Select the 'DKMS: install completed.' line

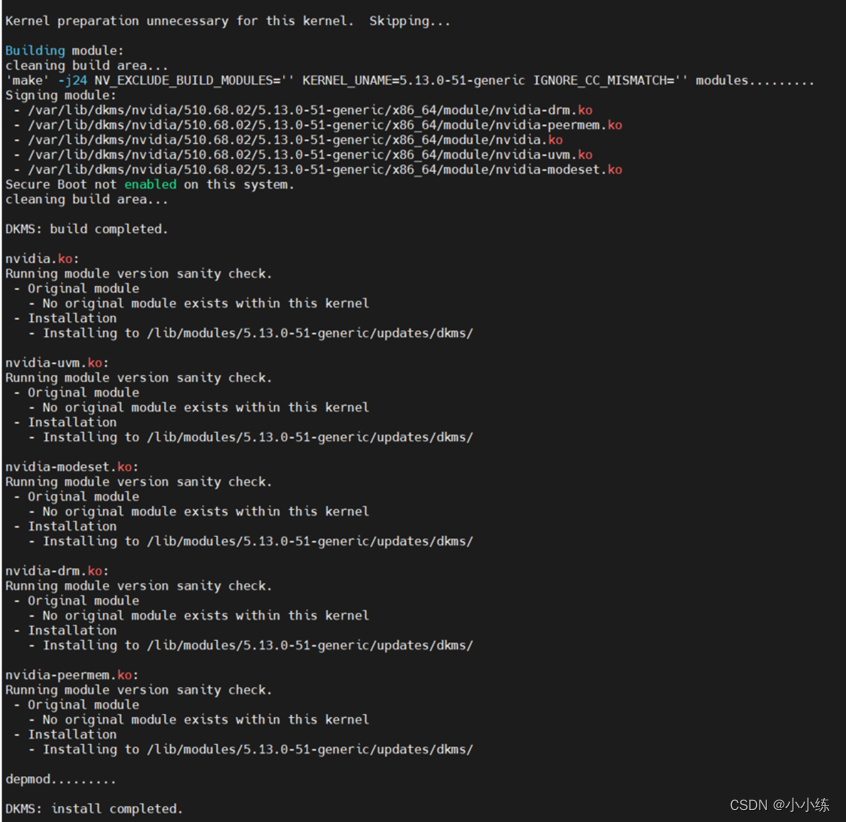(x=92, y=808)
